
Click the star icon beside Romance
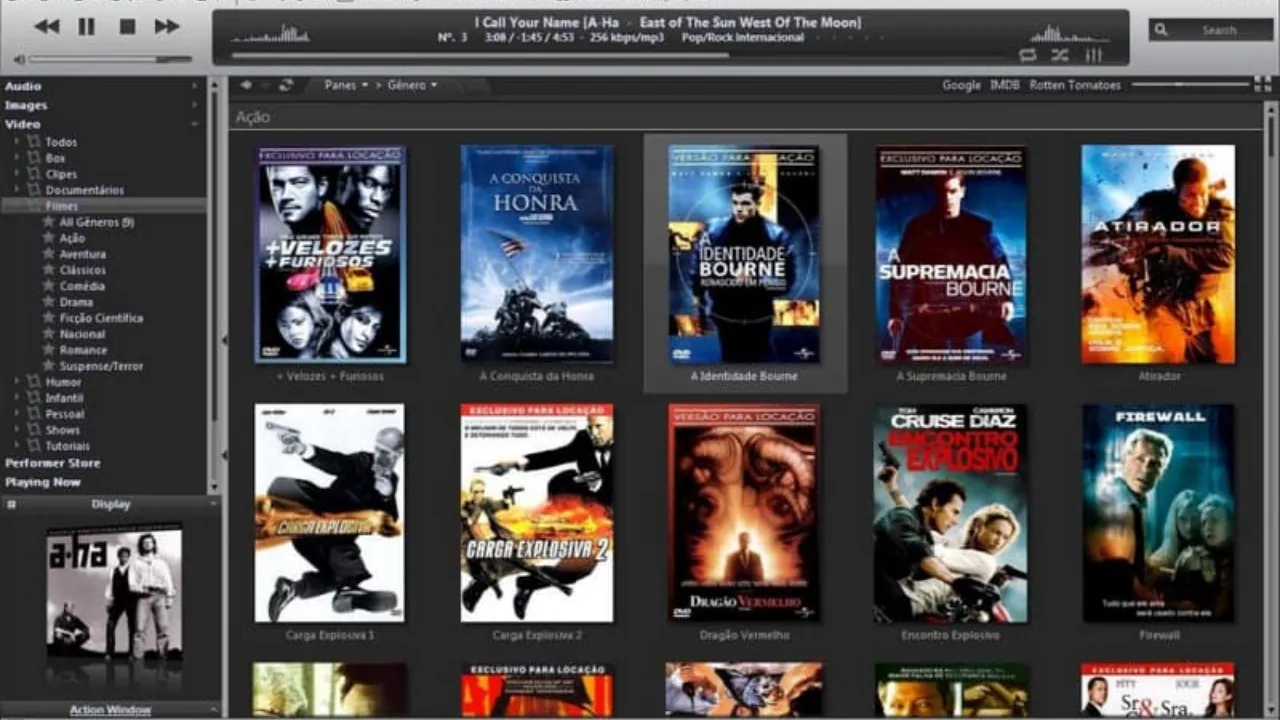(48, 350)
